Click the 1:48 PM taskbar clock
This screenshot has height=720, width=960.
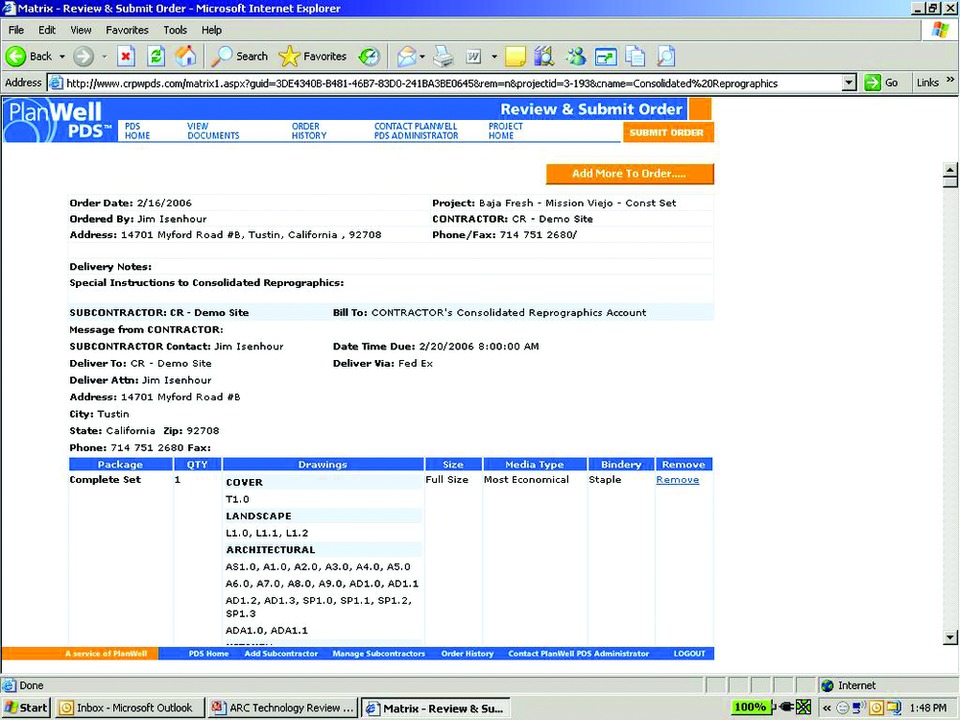click(928, 708)
